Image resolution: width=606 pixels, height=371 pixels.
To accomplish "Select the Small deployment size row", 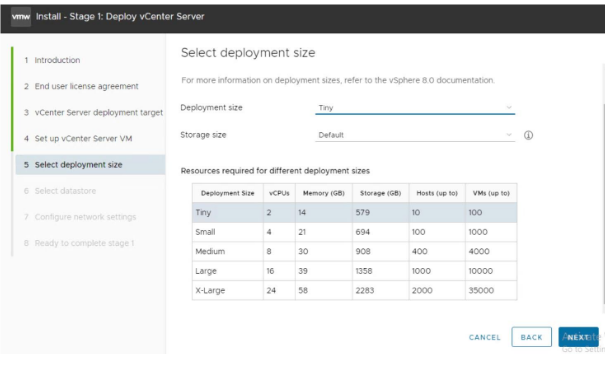I will [354, 232].
